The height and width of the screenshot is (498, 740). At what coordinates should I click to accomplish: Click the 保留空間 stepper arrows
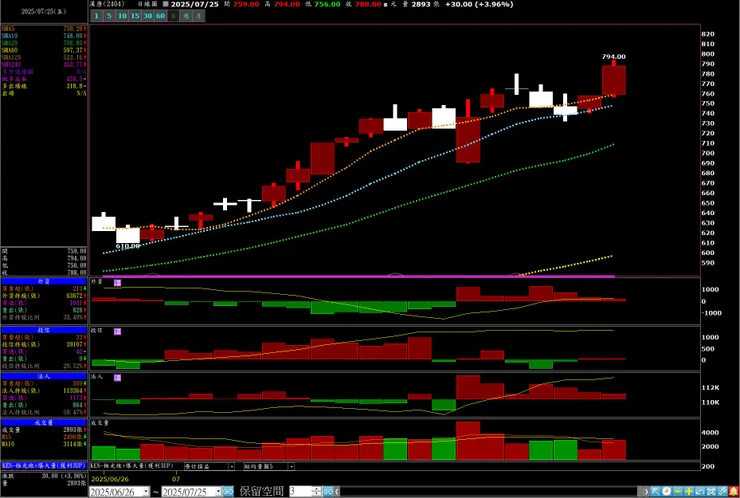317,491
